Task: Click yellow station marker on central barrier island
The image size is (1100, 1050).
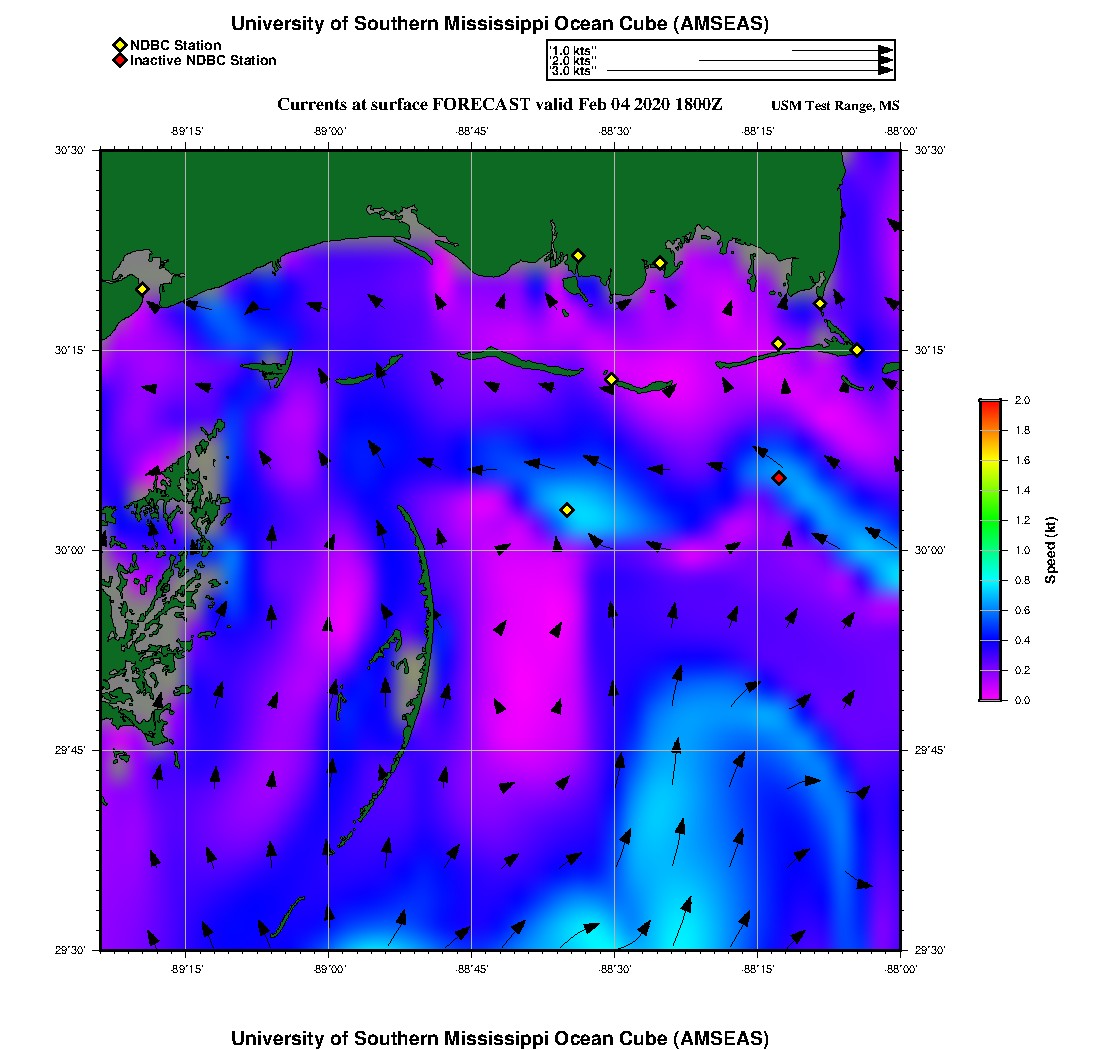Action: tap(611, 379)
